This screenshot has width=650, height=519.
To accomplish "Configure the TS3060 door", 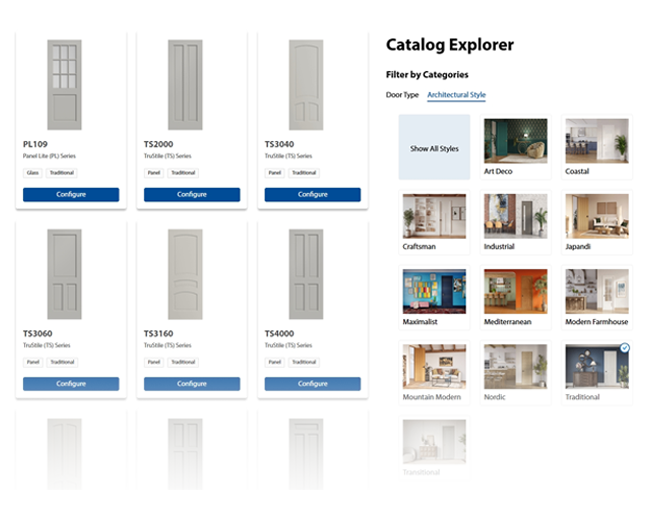I will [71, 384].
